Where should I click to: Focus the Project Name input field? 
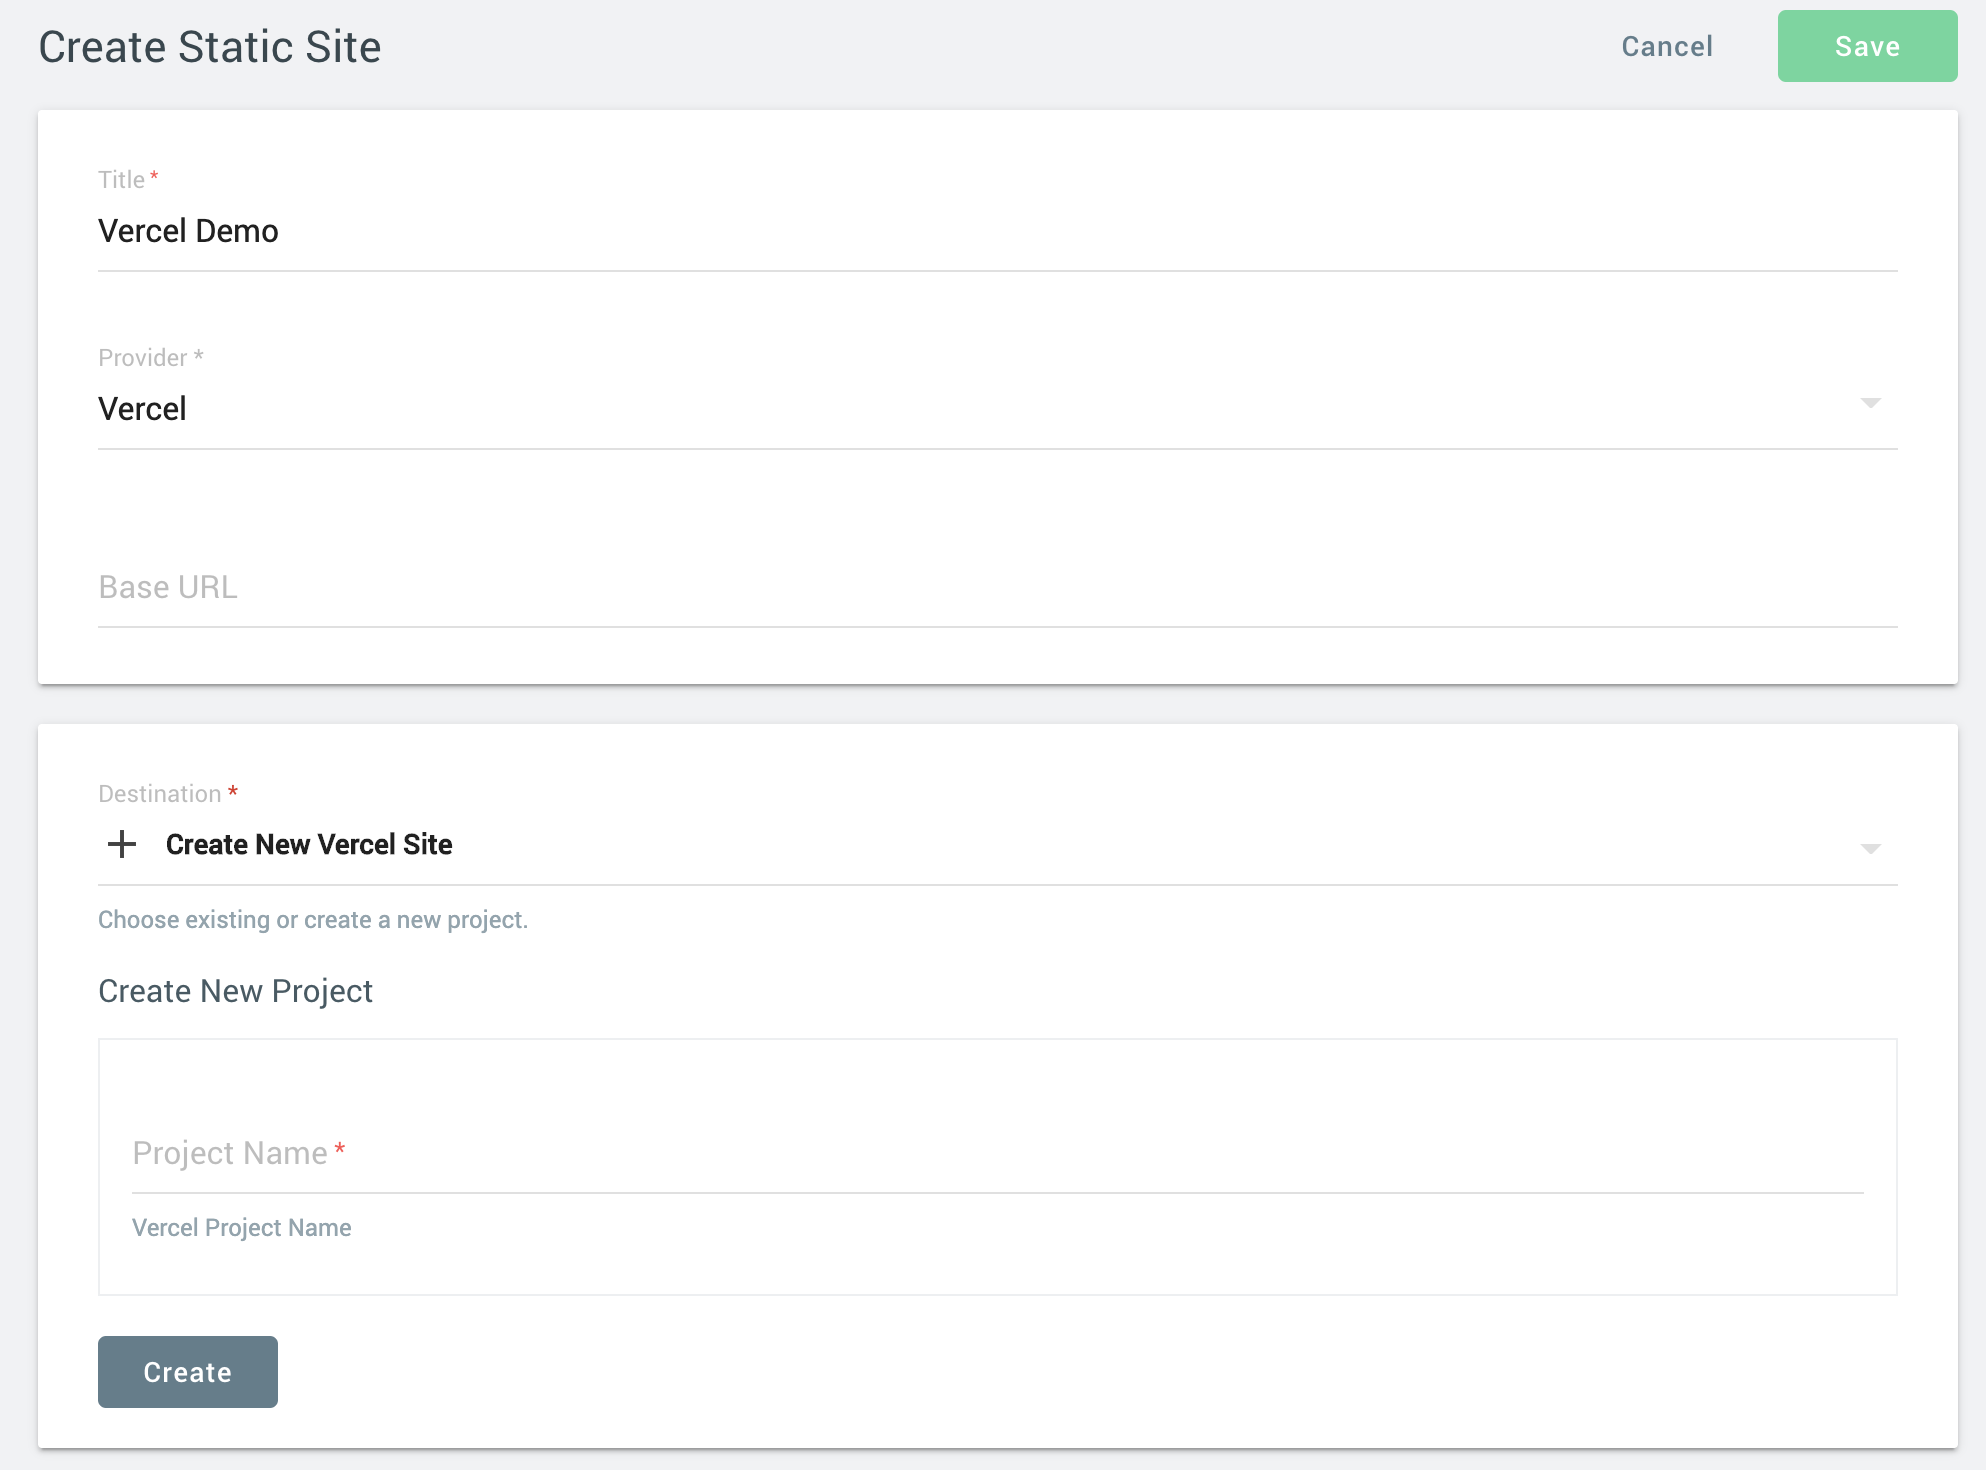pos(997,1153)
